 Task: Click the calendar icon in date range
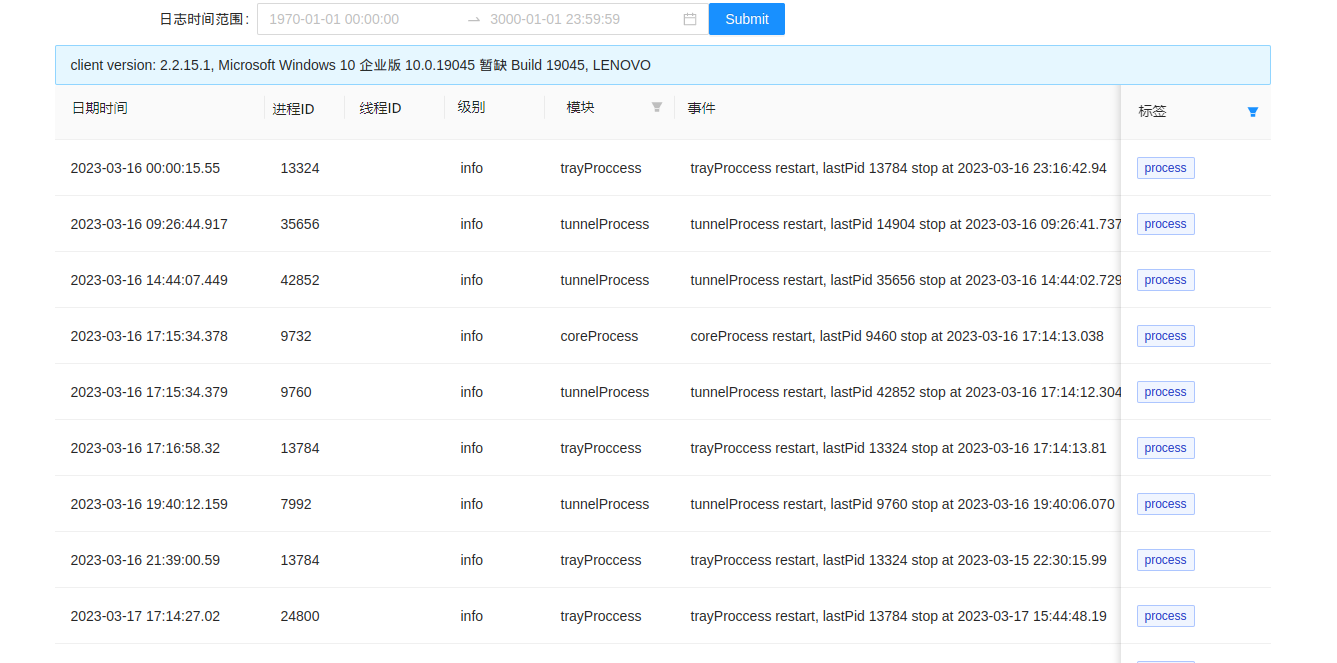(x=690, y=19)
